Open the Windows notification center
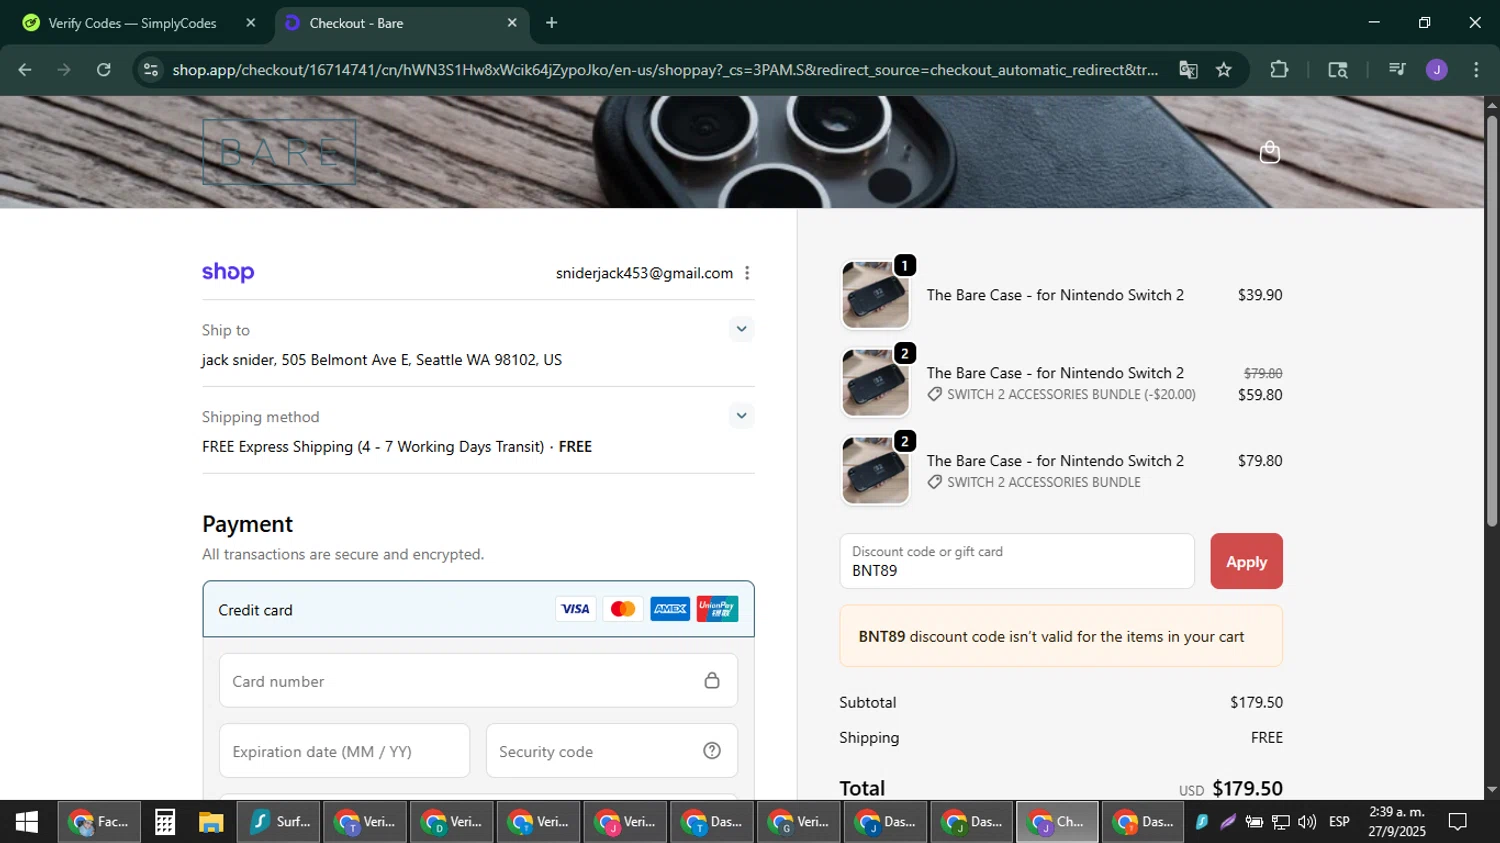 point(1458,822)
